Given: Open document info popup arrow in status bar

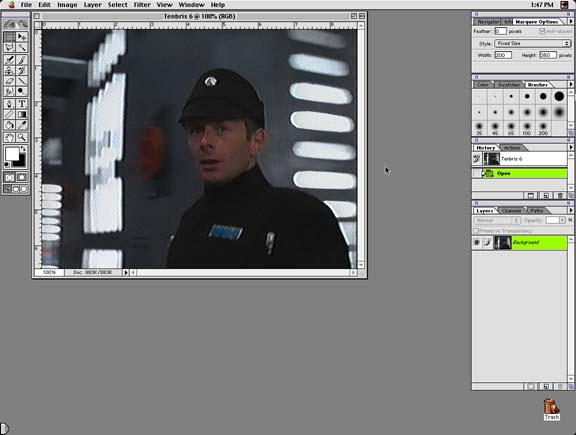Looking at the screenshot, I should [126, 273].
